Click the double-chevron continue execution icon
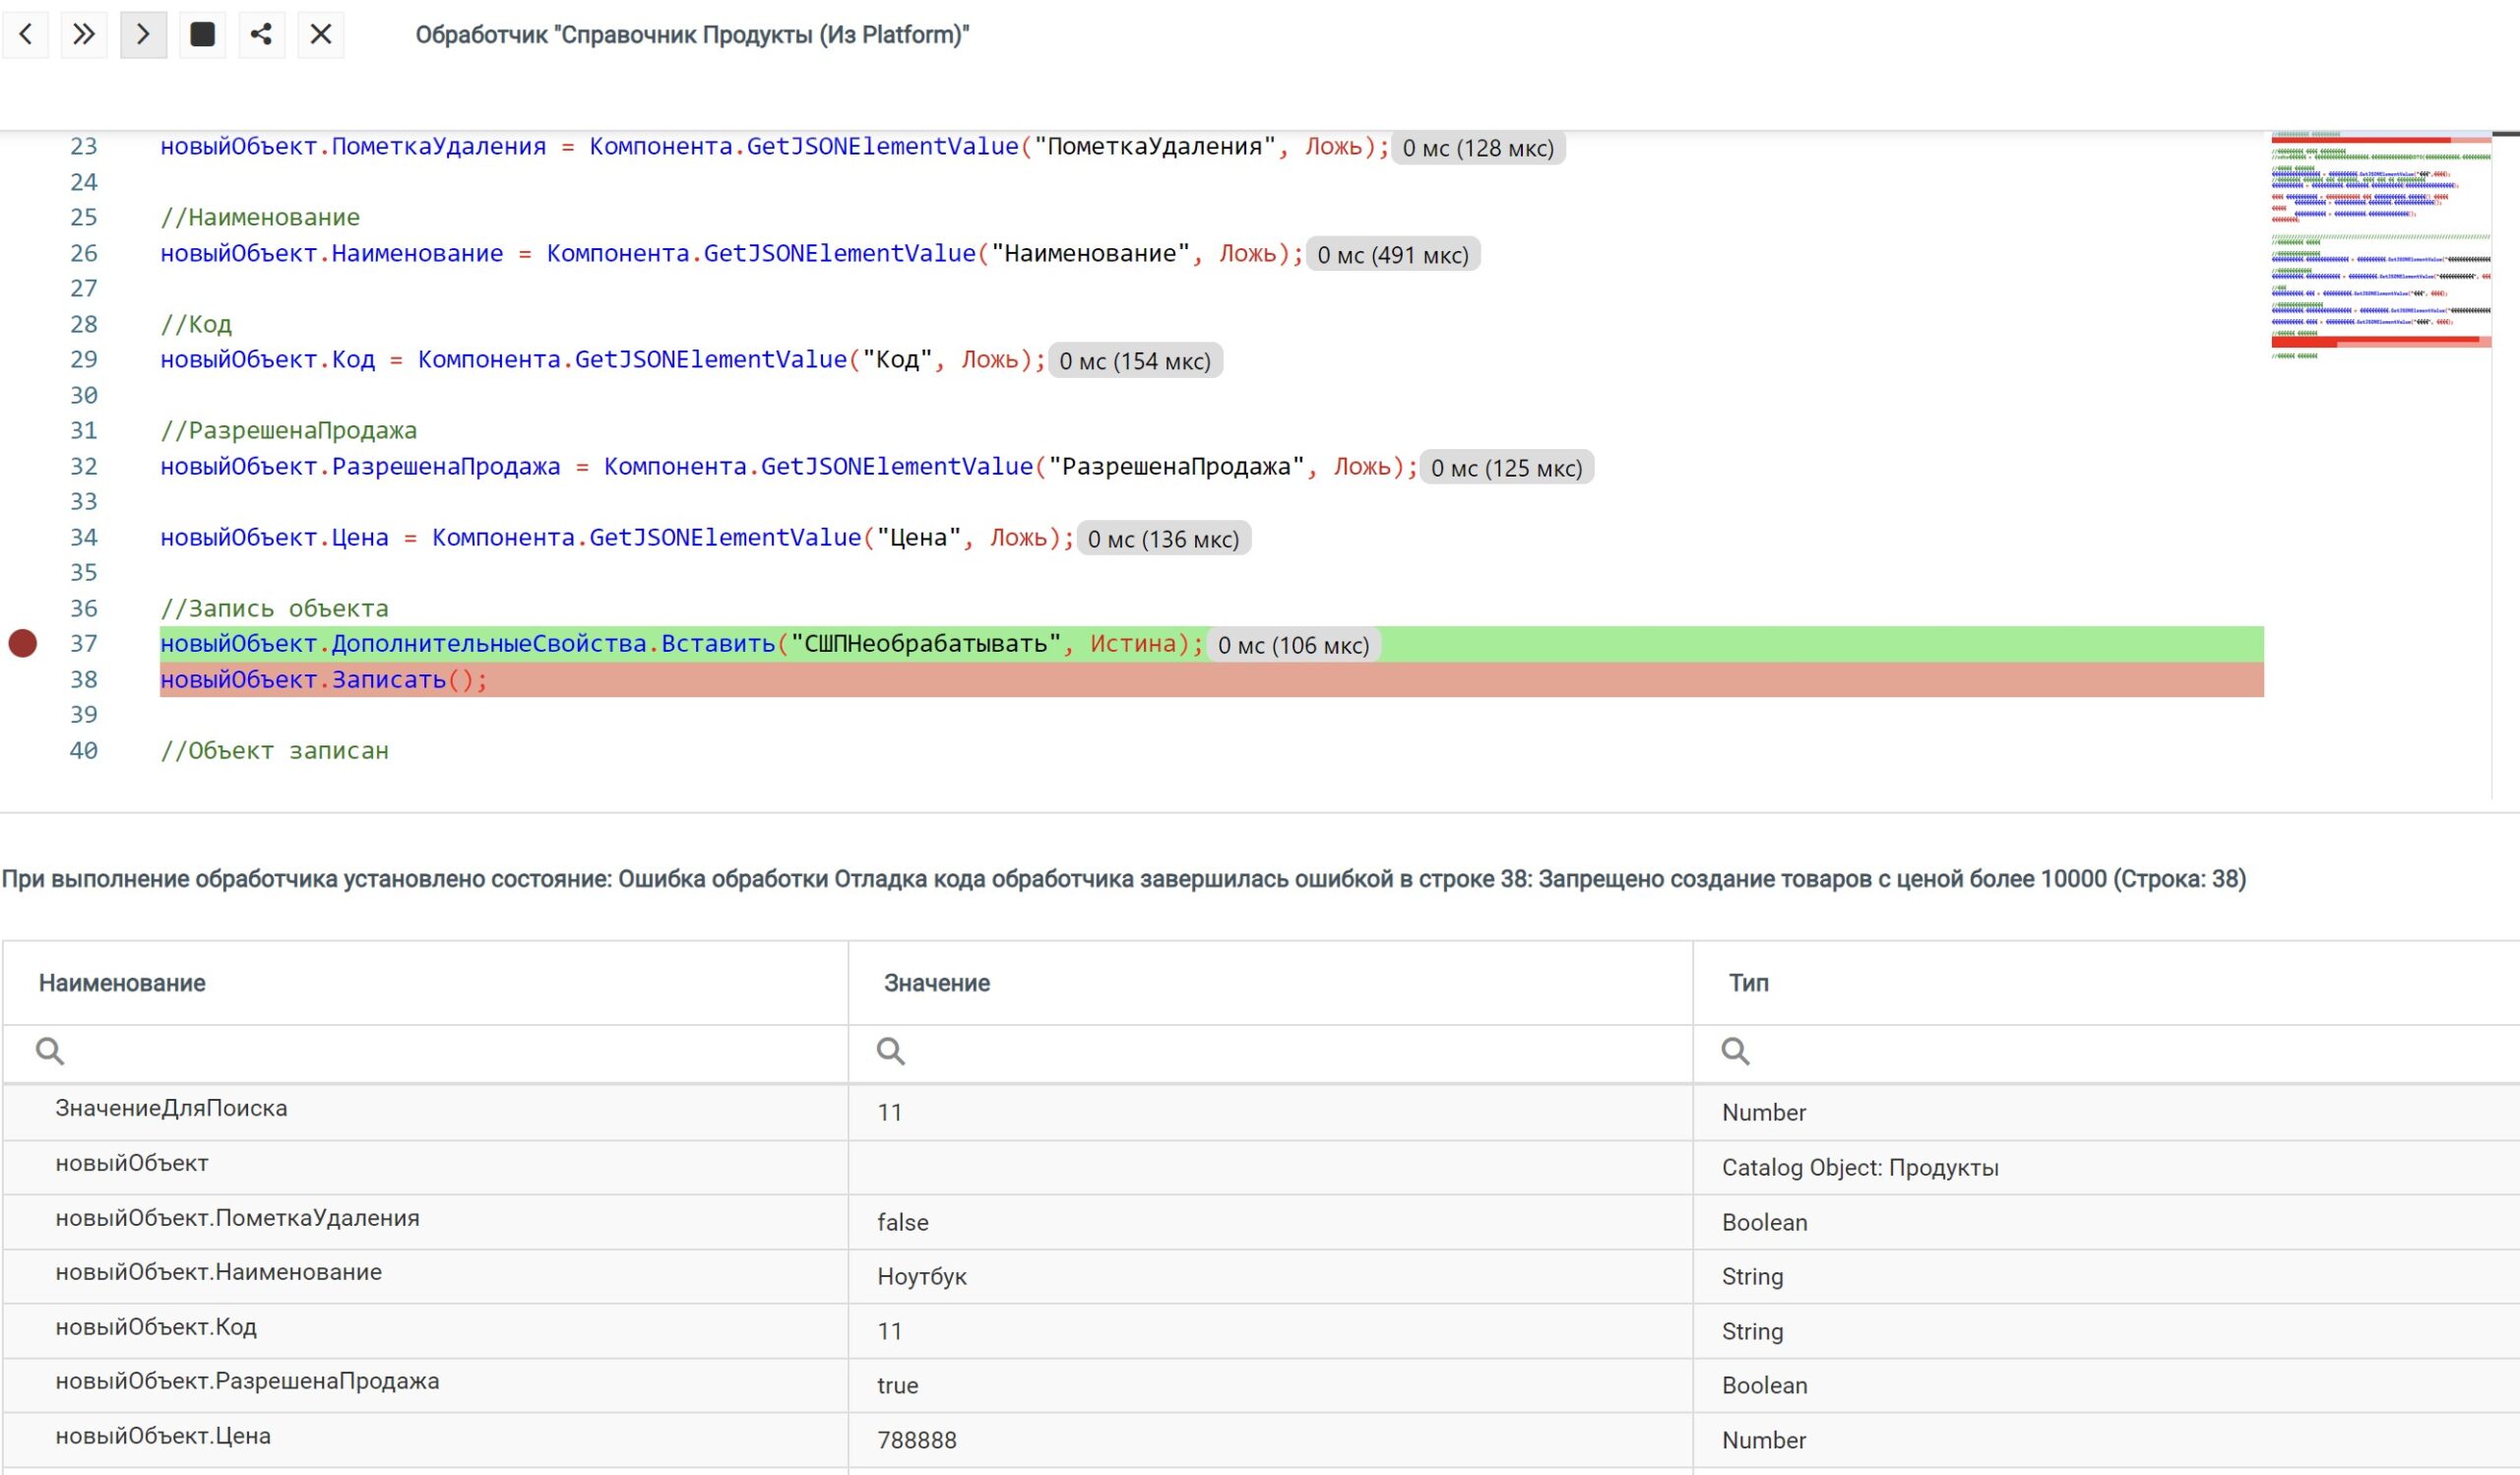Viewport: 2520px width, 1475px height. (x=84, y=35)
